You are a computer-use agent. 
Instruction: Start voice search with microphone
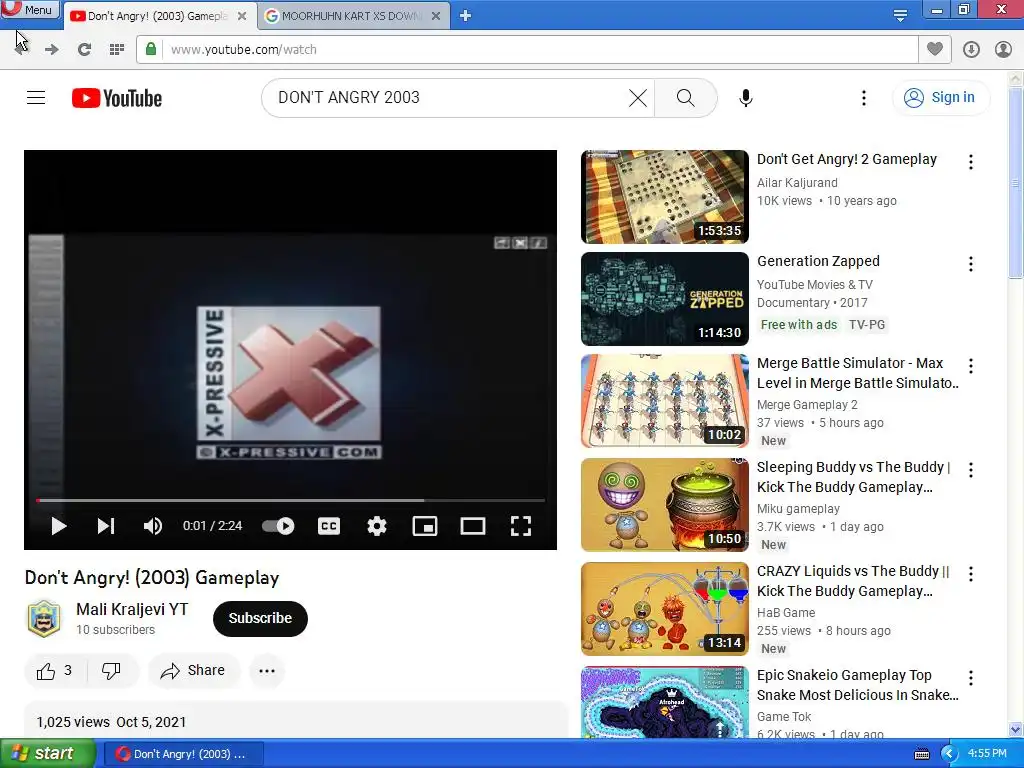pos(746,98)
